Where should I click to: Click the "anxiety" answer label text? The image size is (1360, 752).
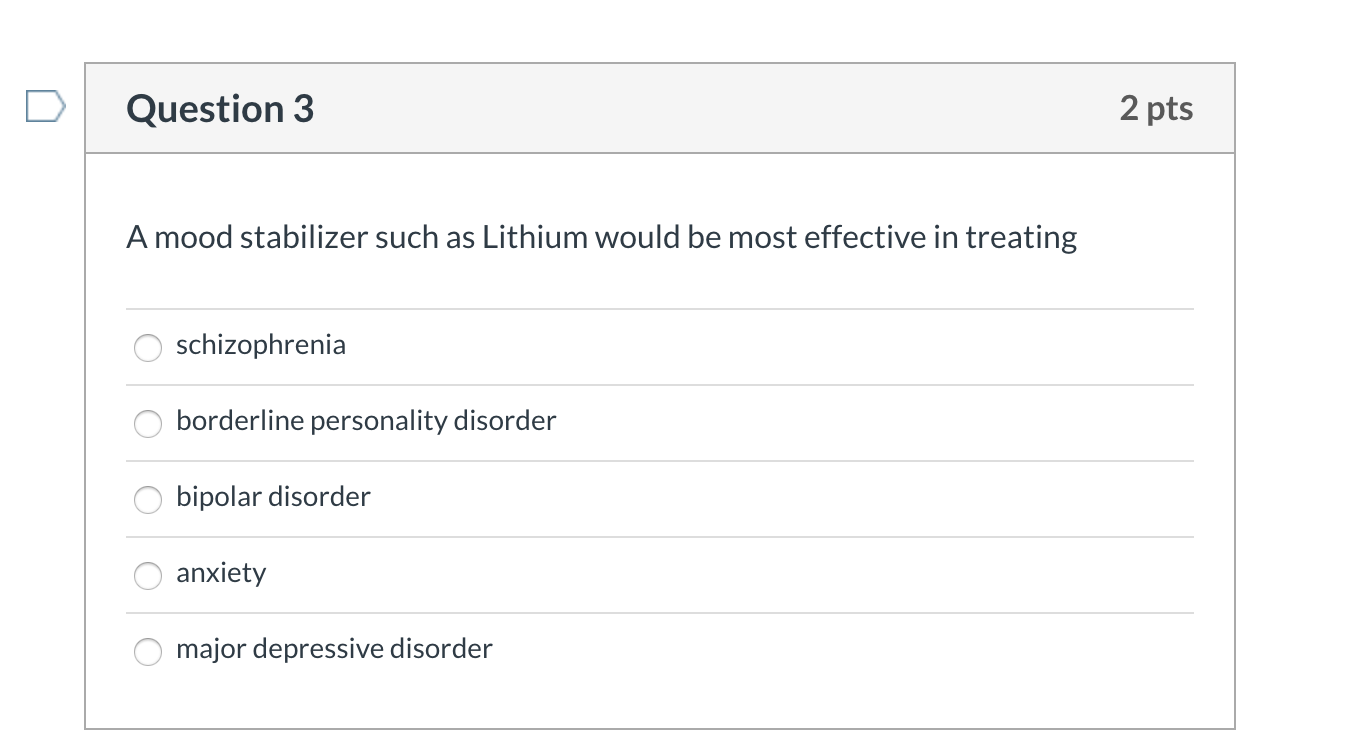point(221,573)
